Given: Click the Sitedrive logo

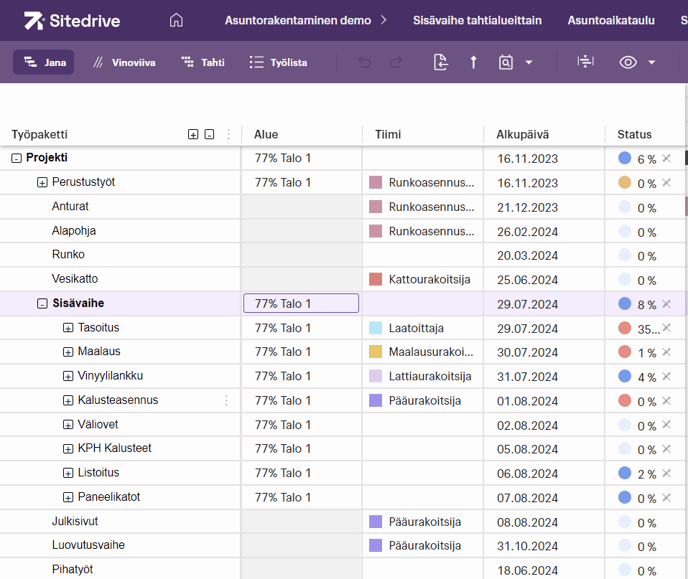Looking at the screenshot, I should click(x=72, y=21).
